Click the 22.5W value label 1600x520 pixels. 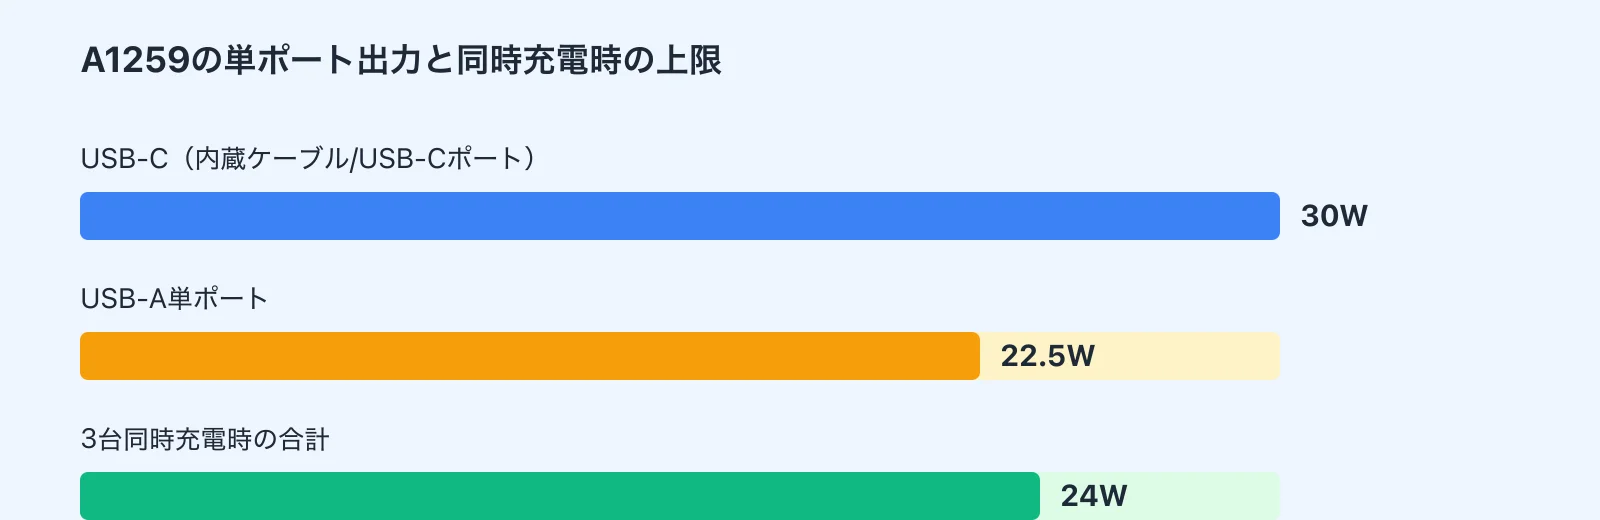(x=1047, y=356)
